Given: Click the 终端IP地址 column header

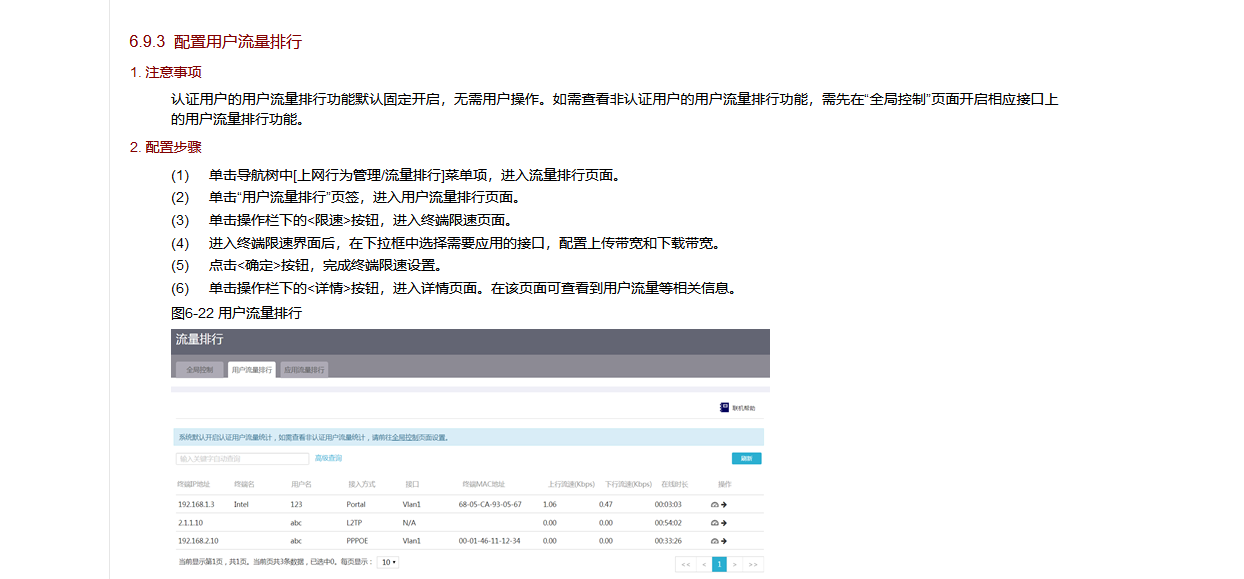Looking at the screenshot, I should (194, 484).
